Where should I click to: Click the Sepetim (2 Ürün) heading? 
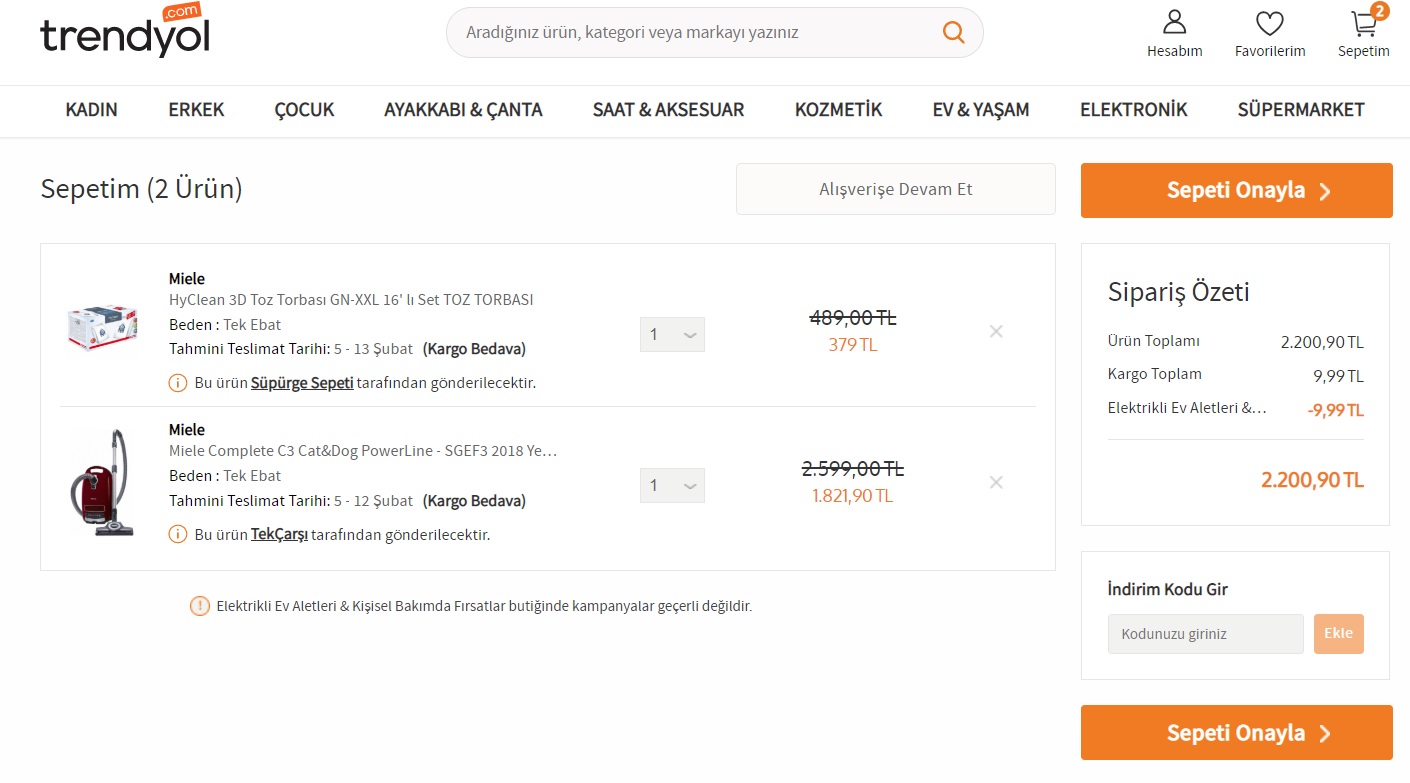tap(141, 188)
